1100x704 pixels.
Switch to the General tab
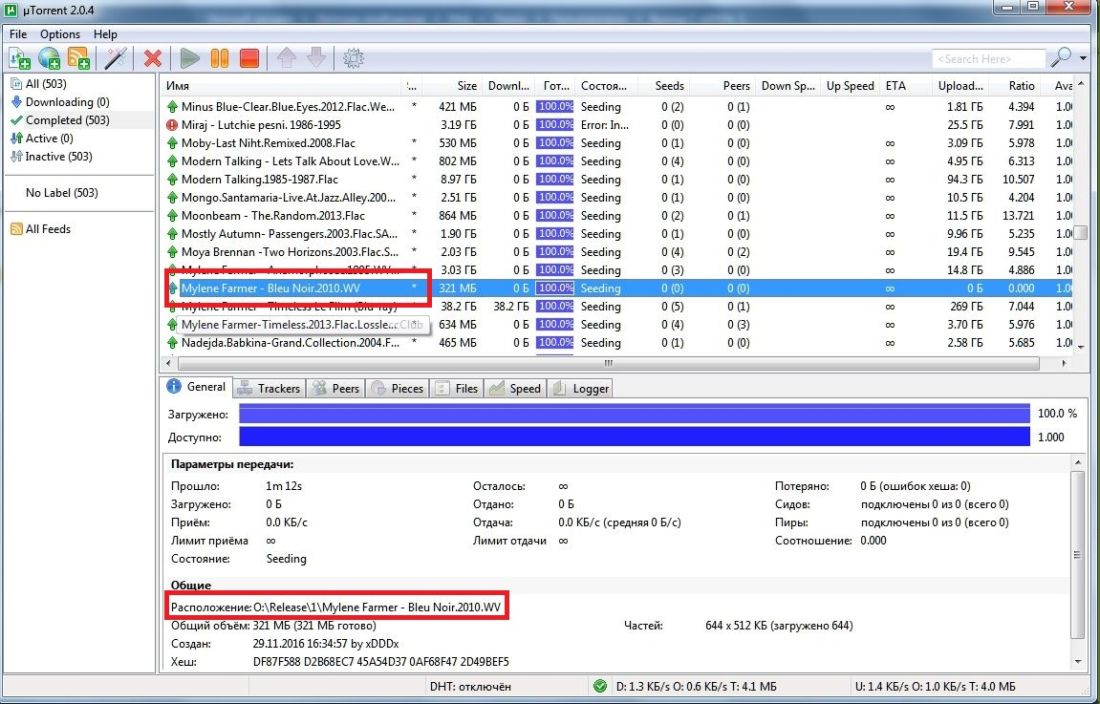pyautogui.click(x=196, y=387)
